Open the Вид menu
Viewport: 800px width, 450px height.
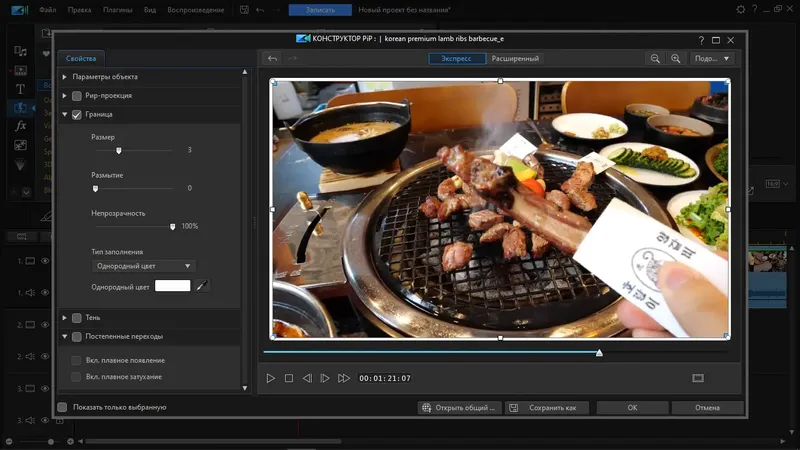[150, 10]
